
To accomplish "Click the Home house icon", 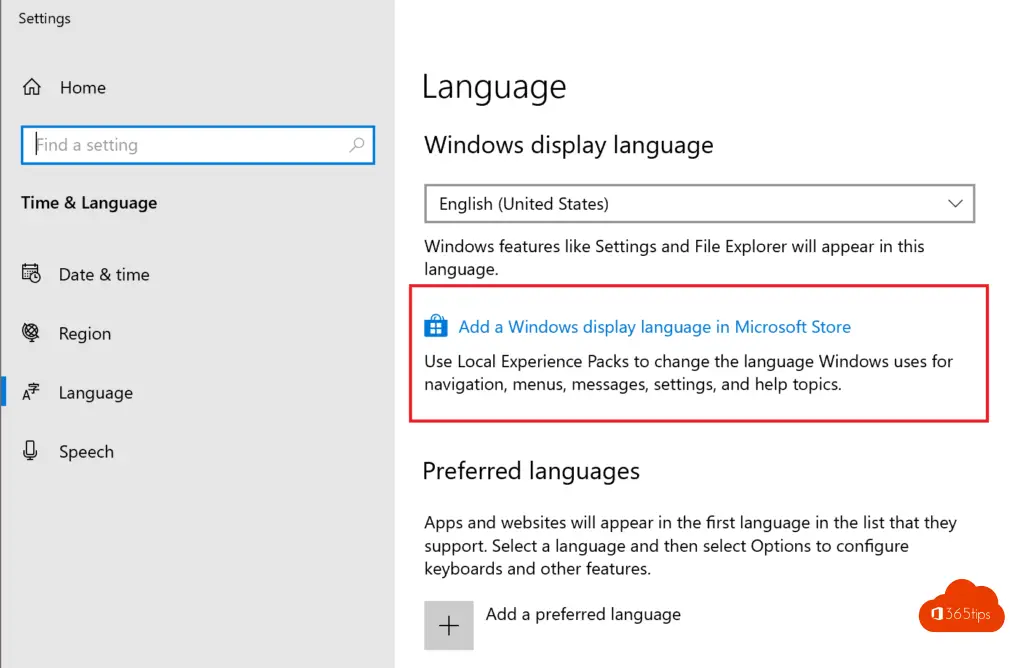I will point(32,87).
